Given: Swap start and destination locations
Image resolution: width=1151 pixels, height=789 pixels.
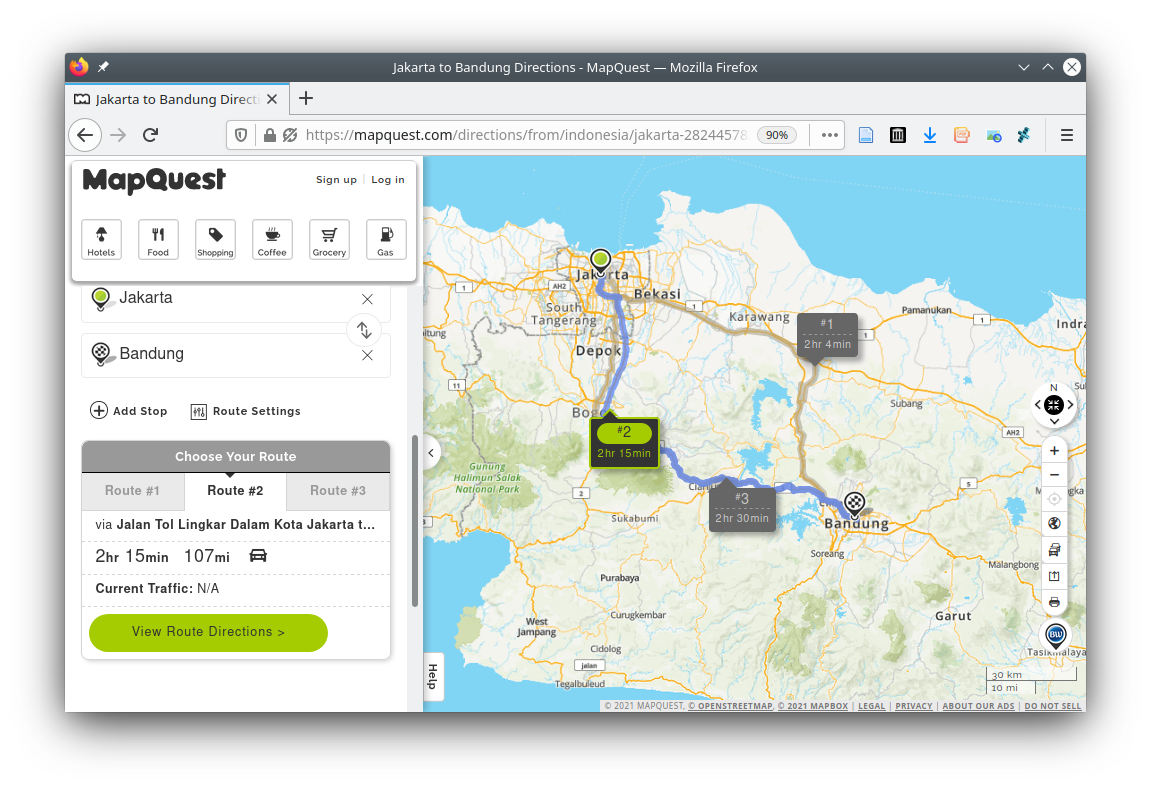Looking at the screenshot, I should tap(364, 330).
